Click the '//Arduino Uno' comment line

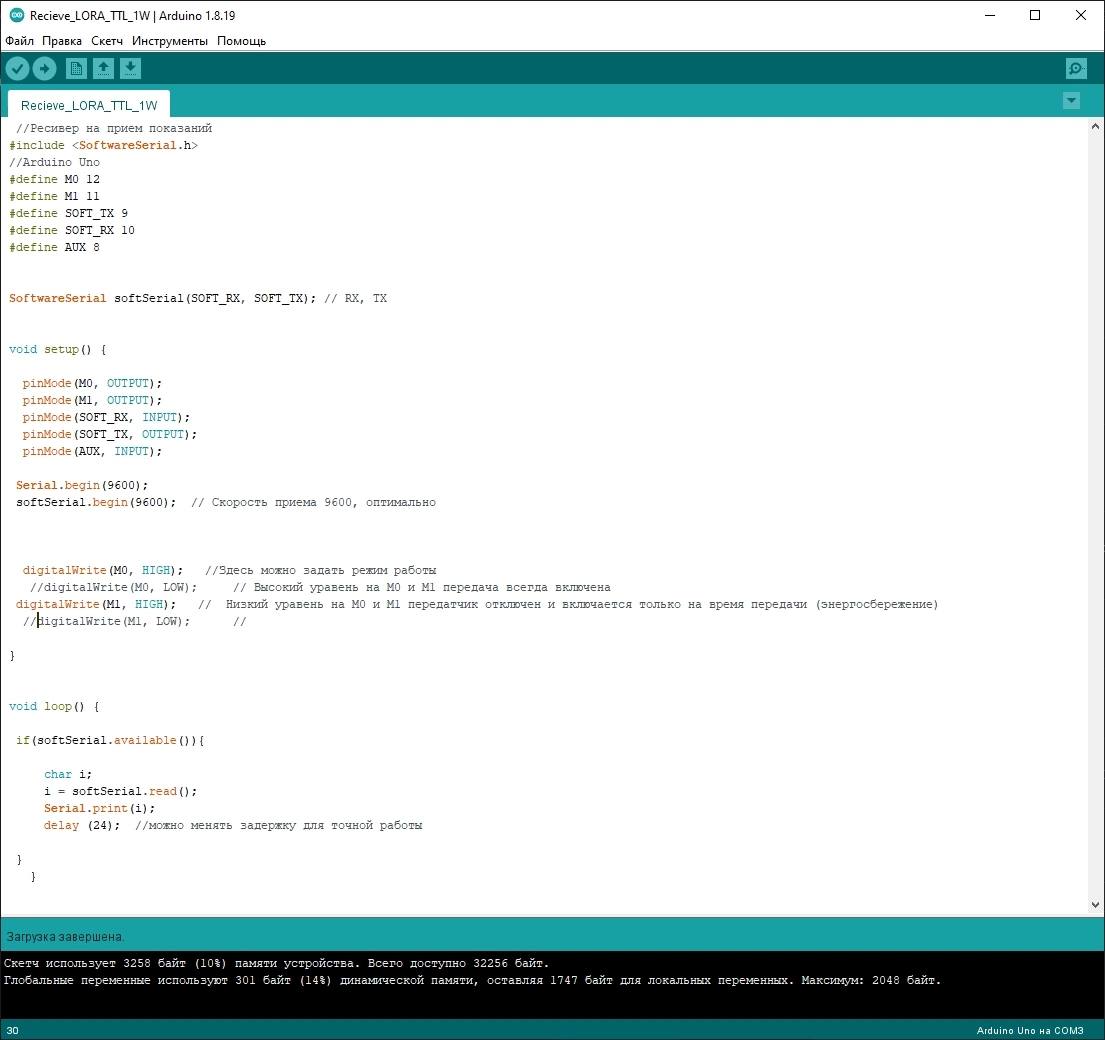pos(54,162)
